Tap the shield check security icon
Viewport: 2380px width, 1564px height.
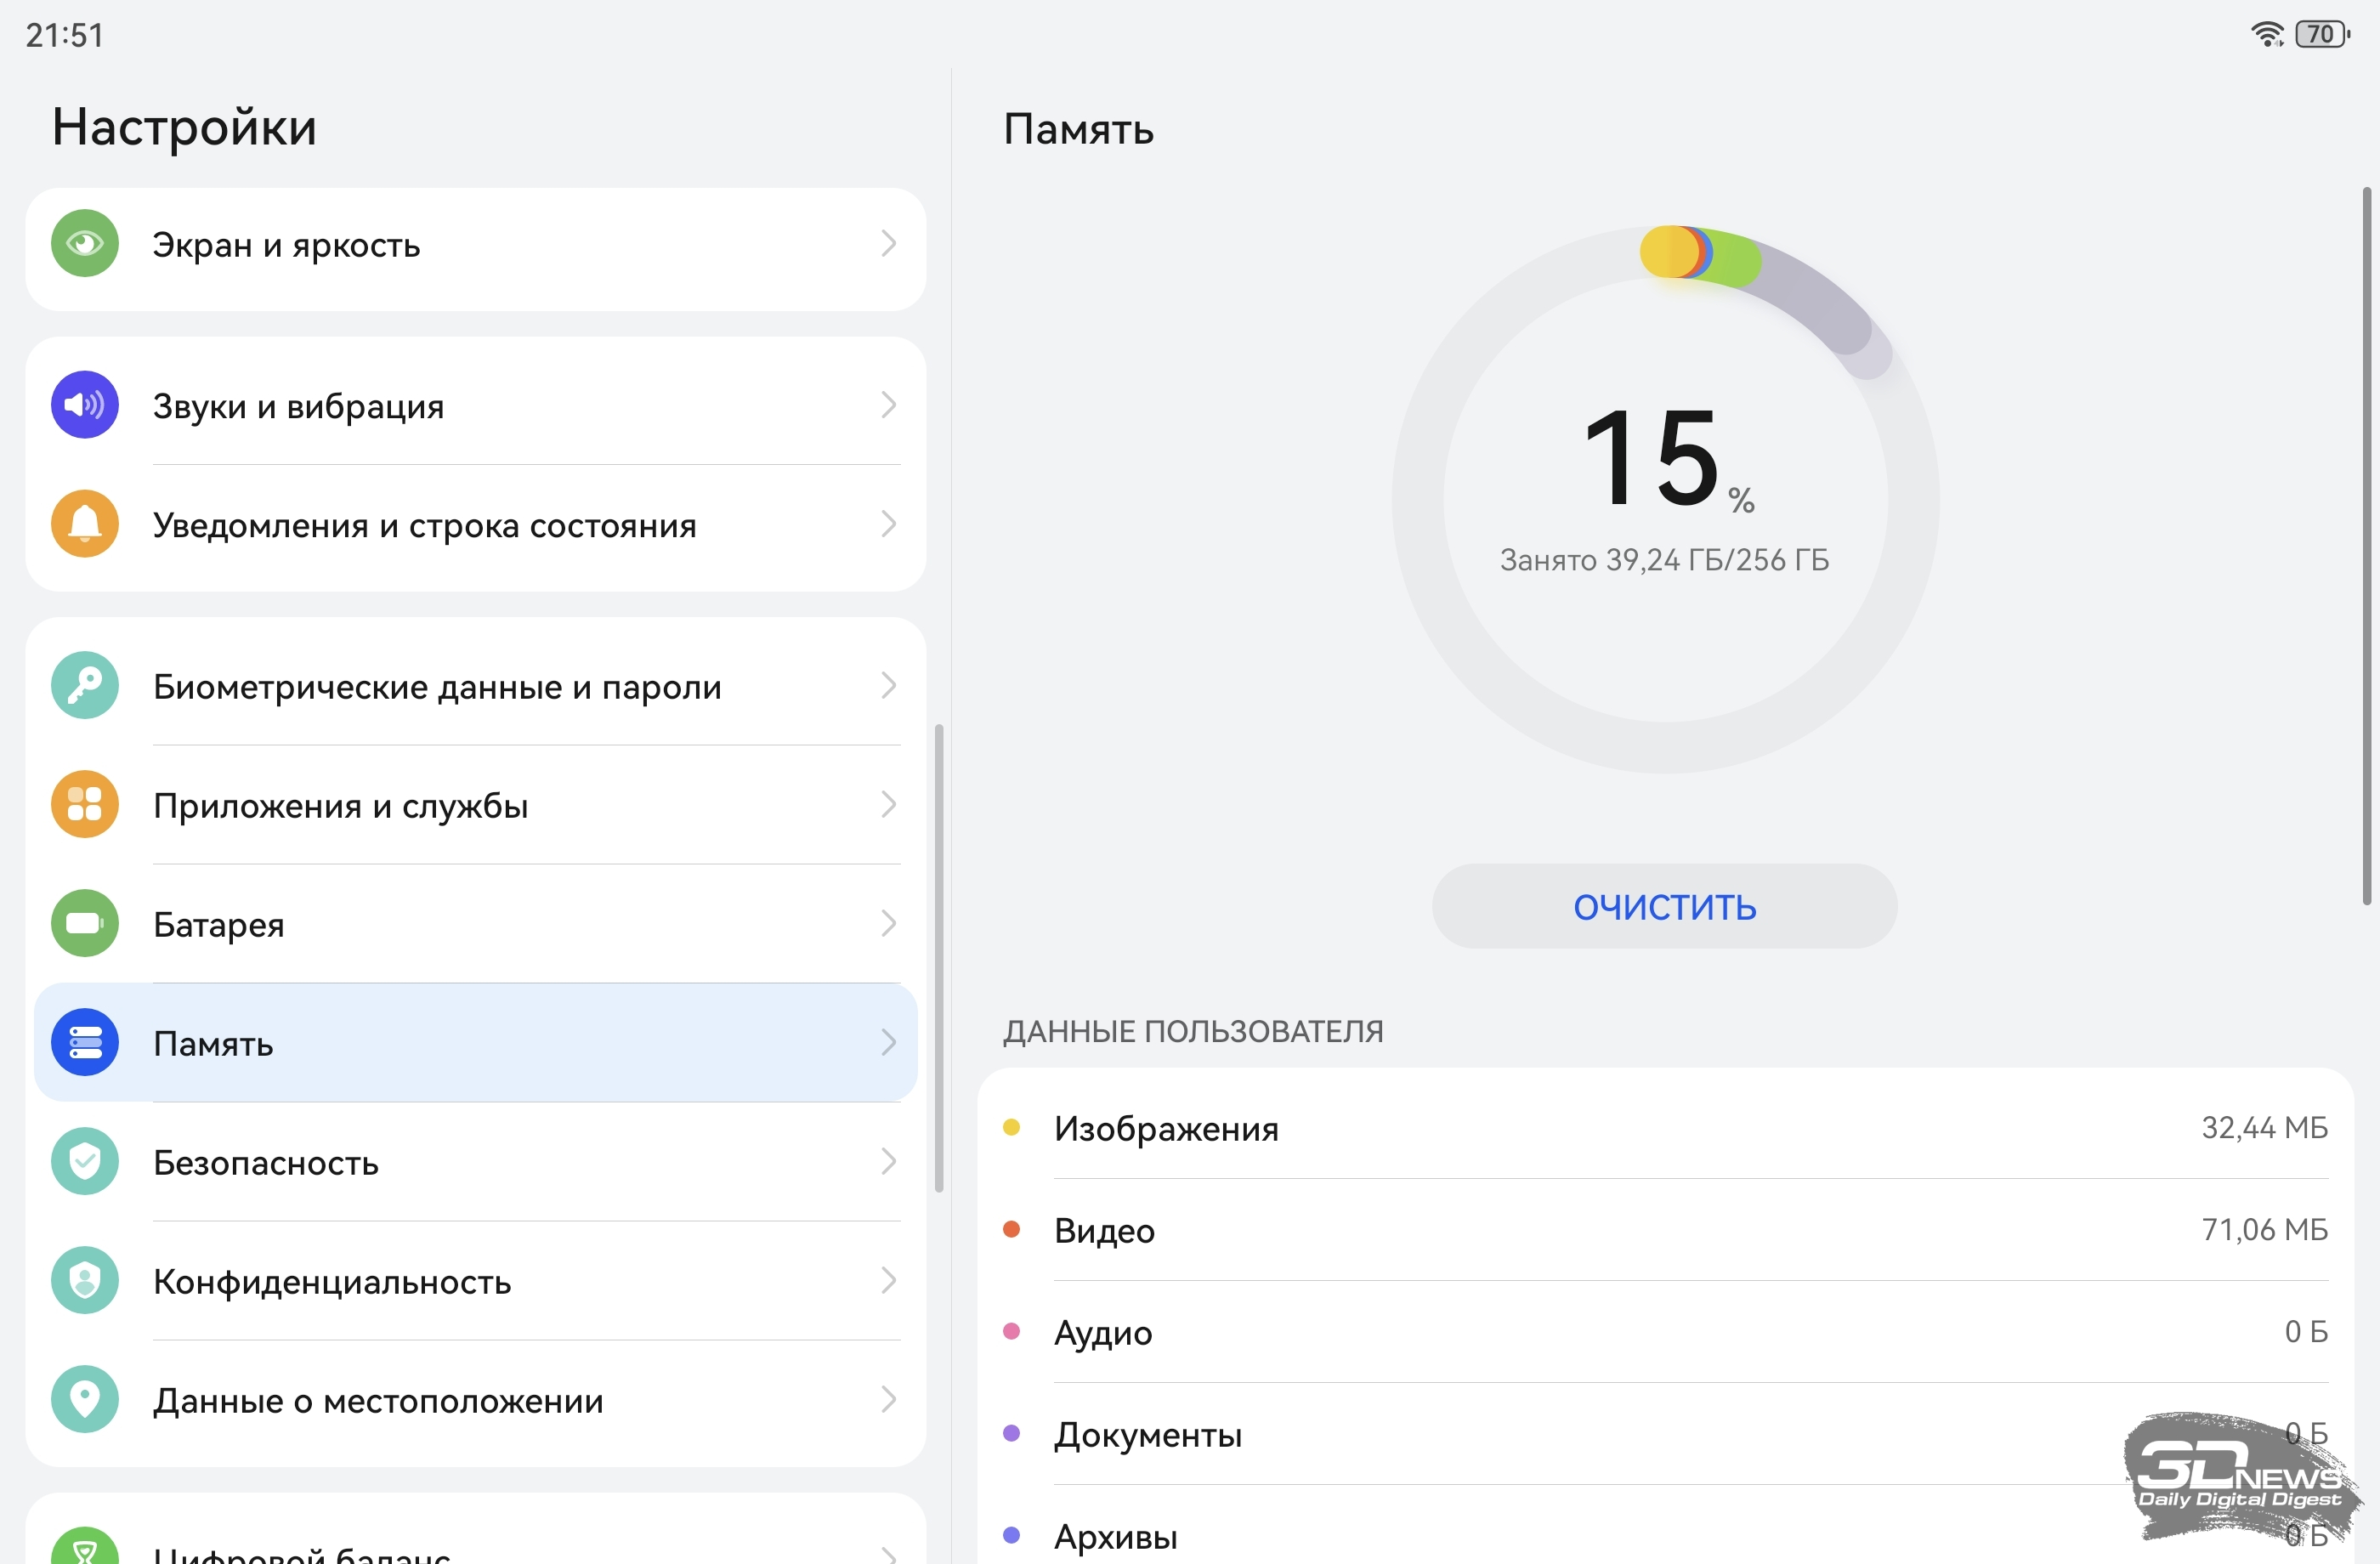tap(85, 1161)
